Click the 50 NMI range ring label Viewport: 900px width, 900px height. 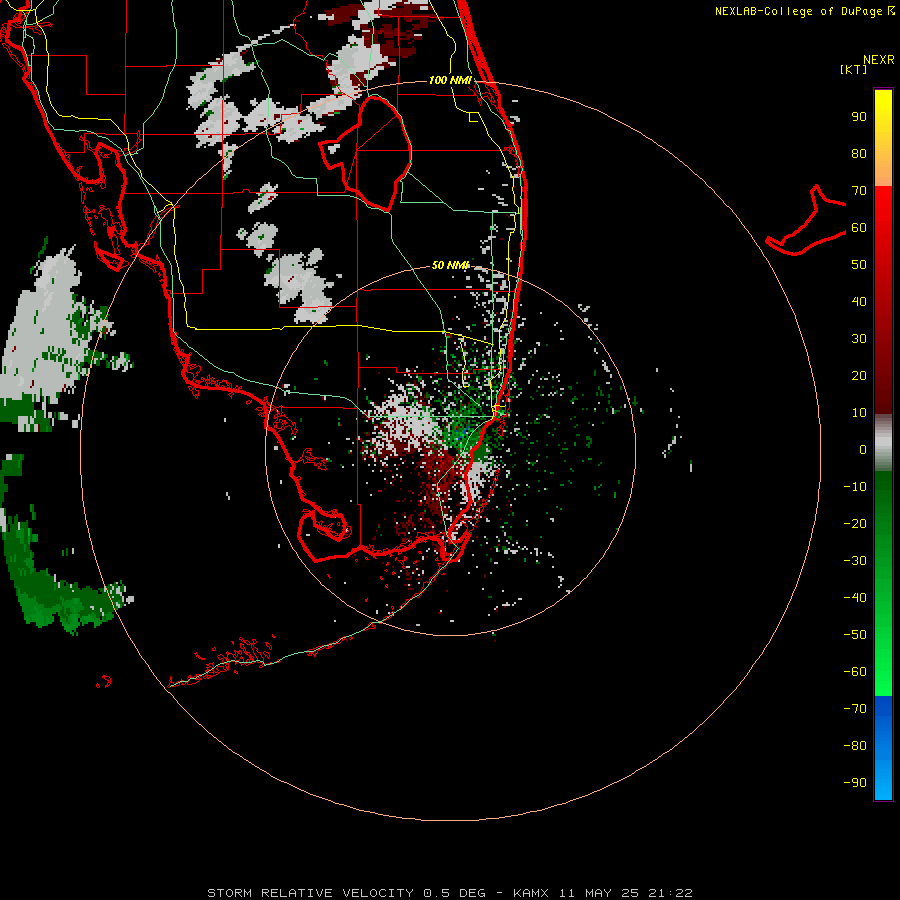click(450, 265)
